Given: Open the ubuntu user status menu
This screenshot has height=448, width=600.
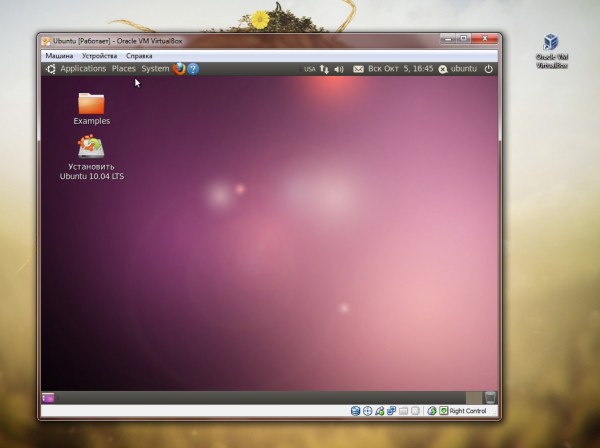Looking at the screenshot, I should click(458, 69).
